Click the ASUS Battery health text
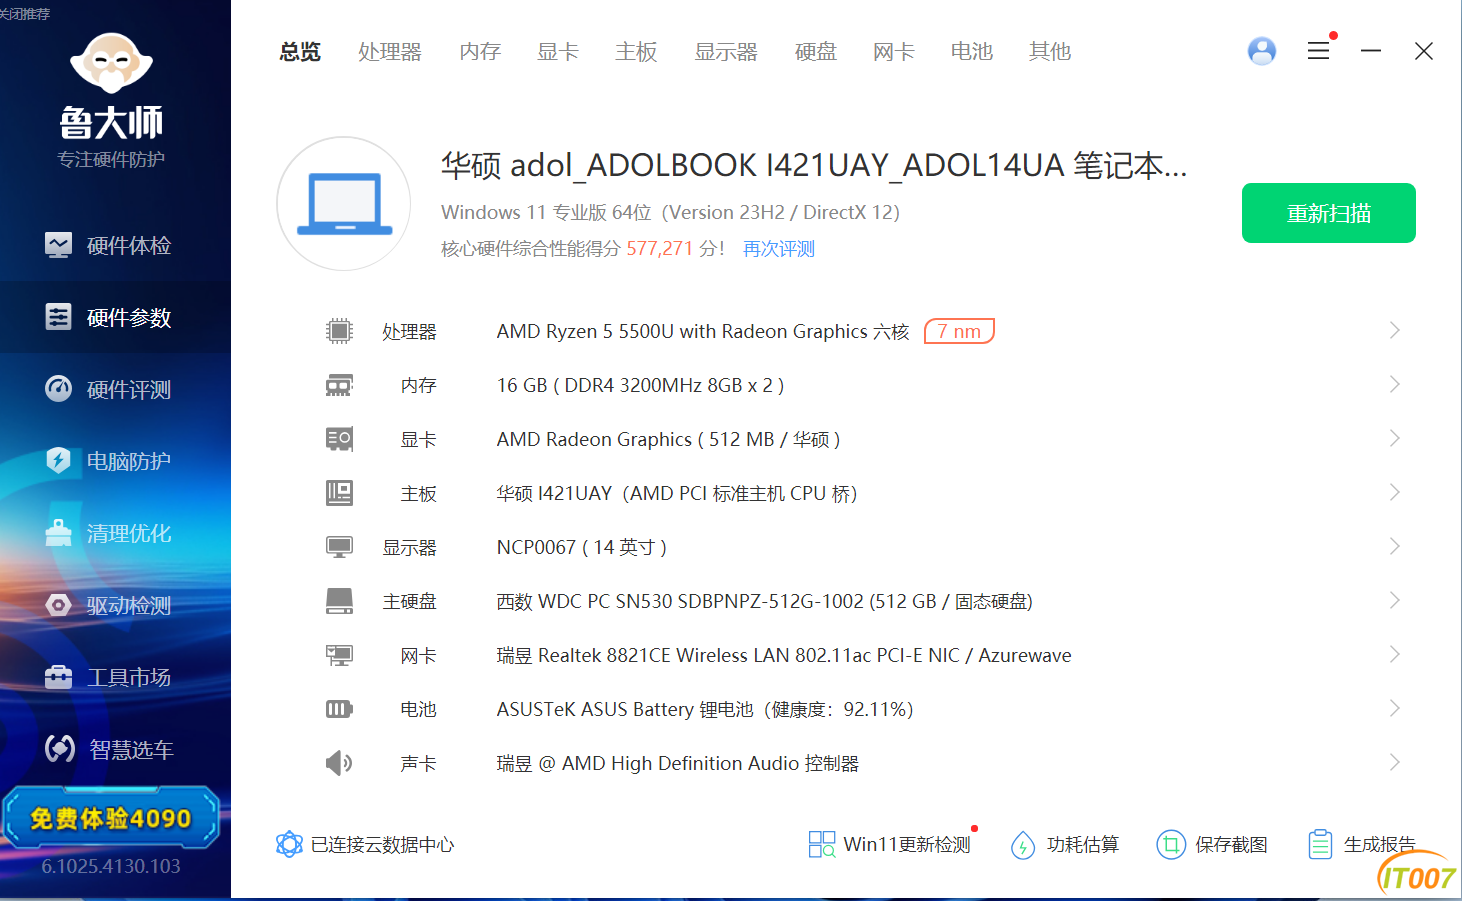Image resolution: width=1462 pixels, height=901 pixels. click(x=705, y=709)
